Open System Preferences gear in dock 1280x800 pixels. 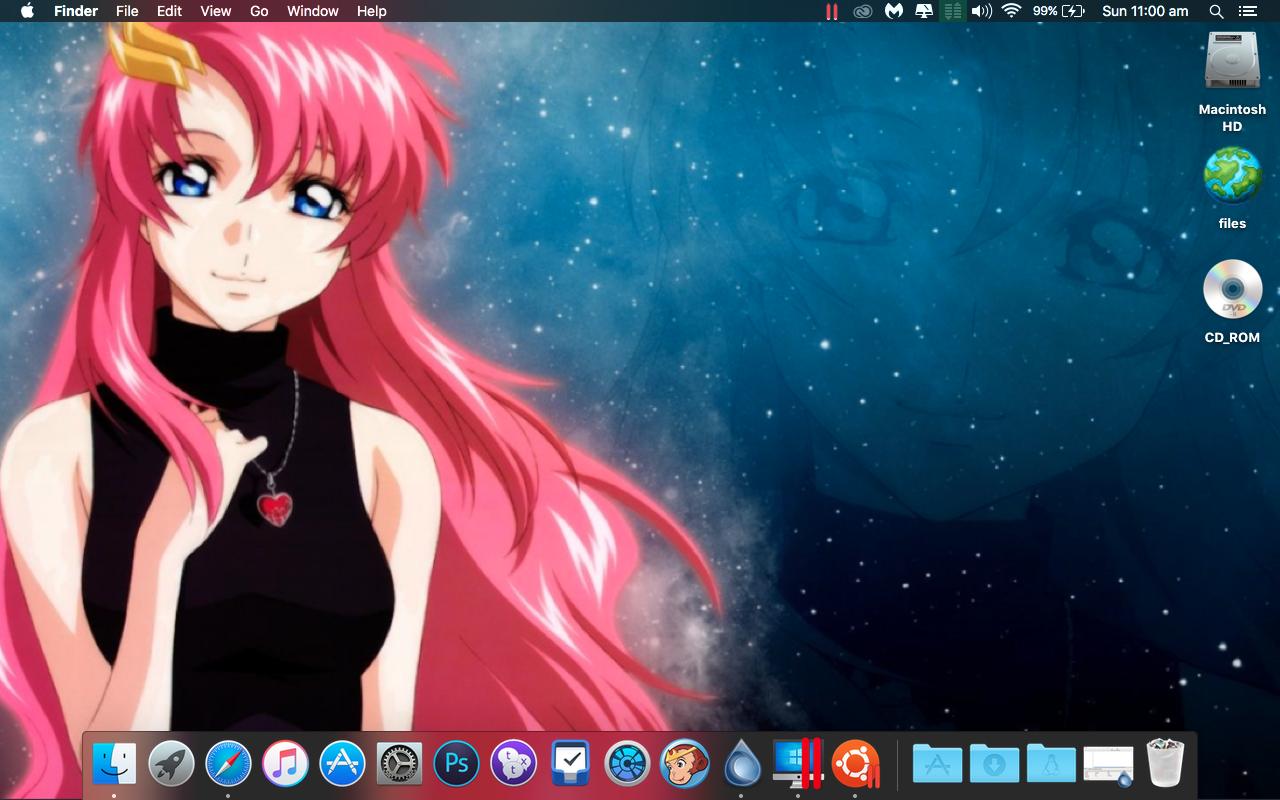[x=399, y=764]
